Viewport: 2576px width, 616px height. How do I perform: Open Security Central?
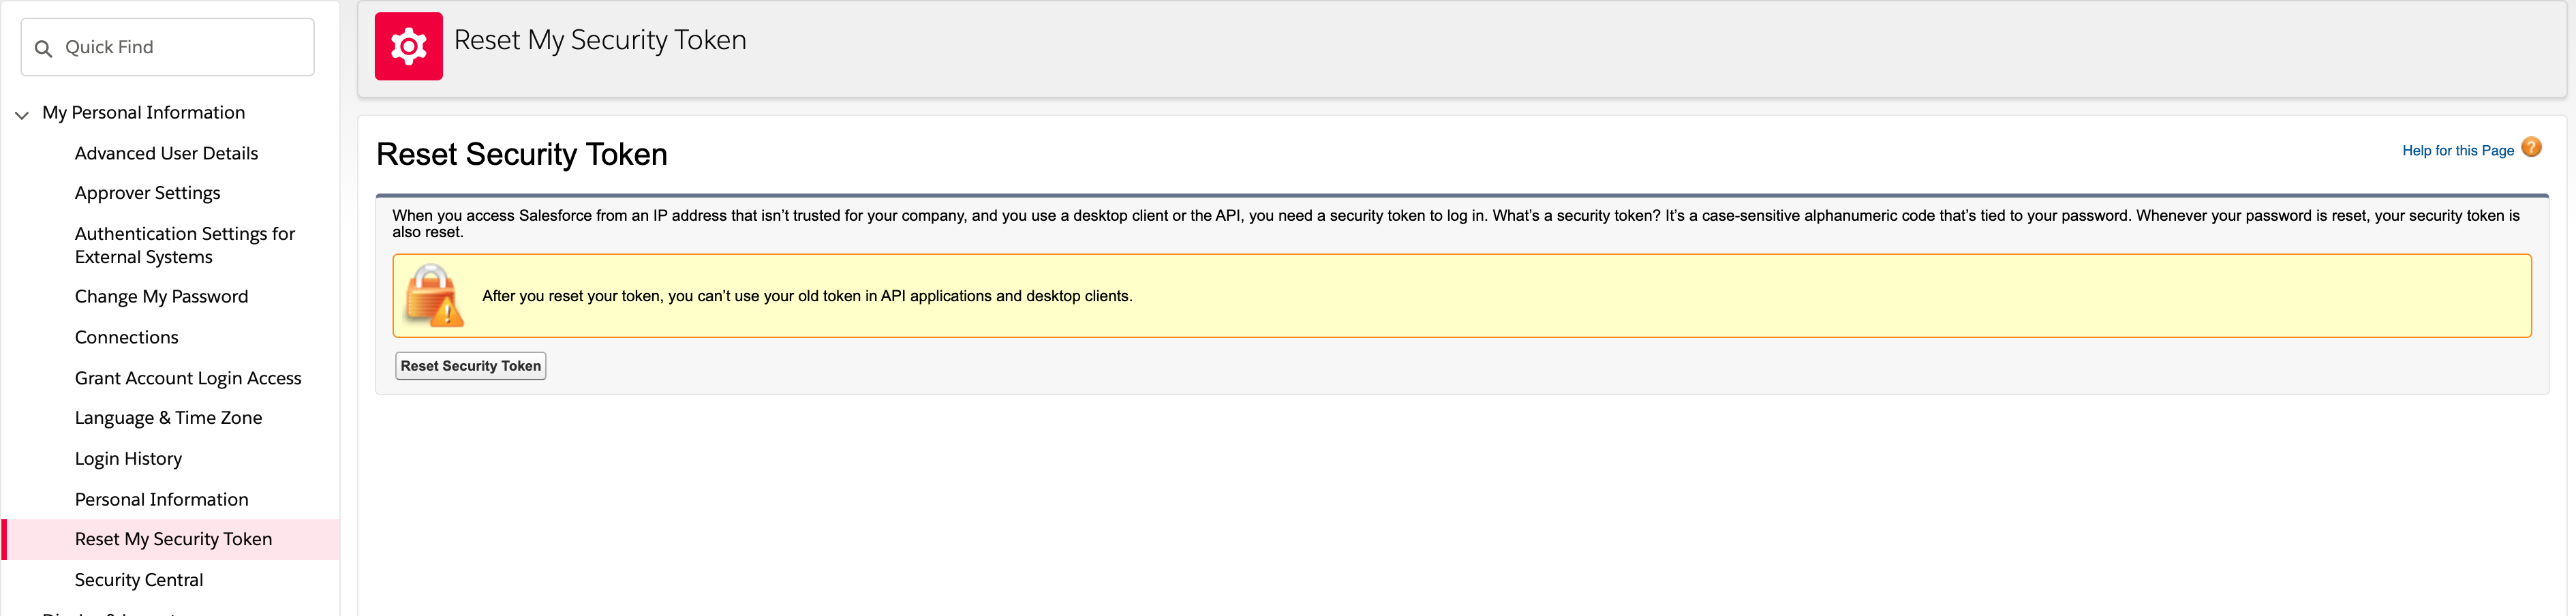pos(139,580)
